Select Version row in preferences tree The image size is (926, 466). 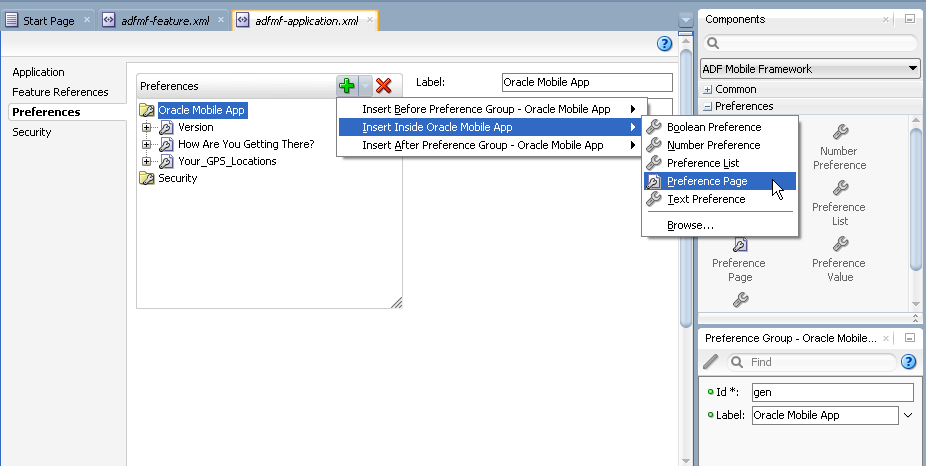coord(195,128)
